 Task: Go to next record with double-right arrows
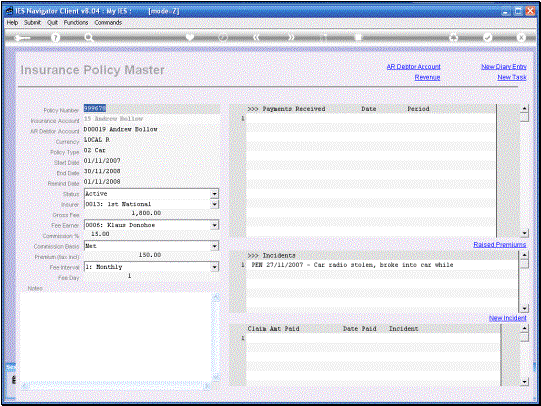[x=291, y=38]
